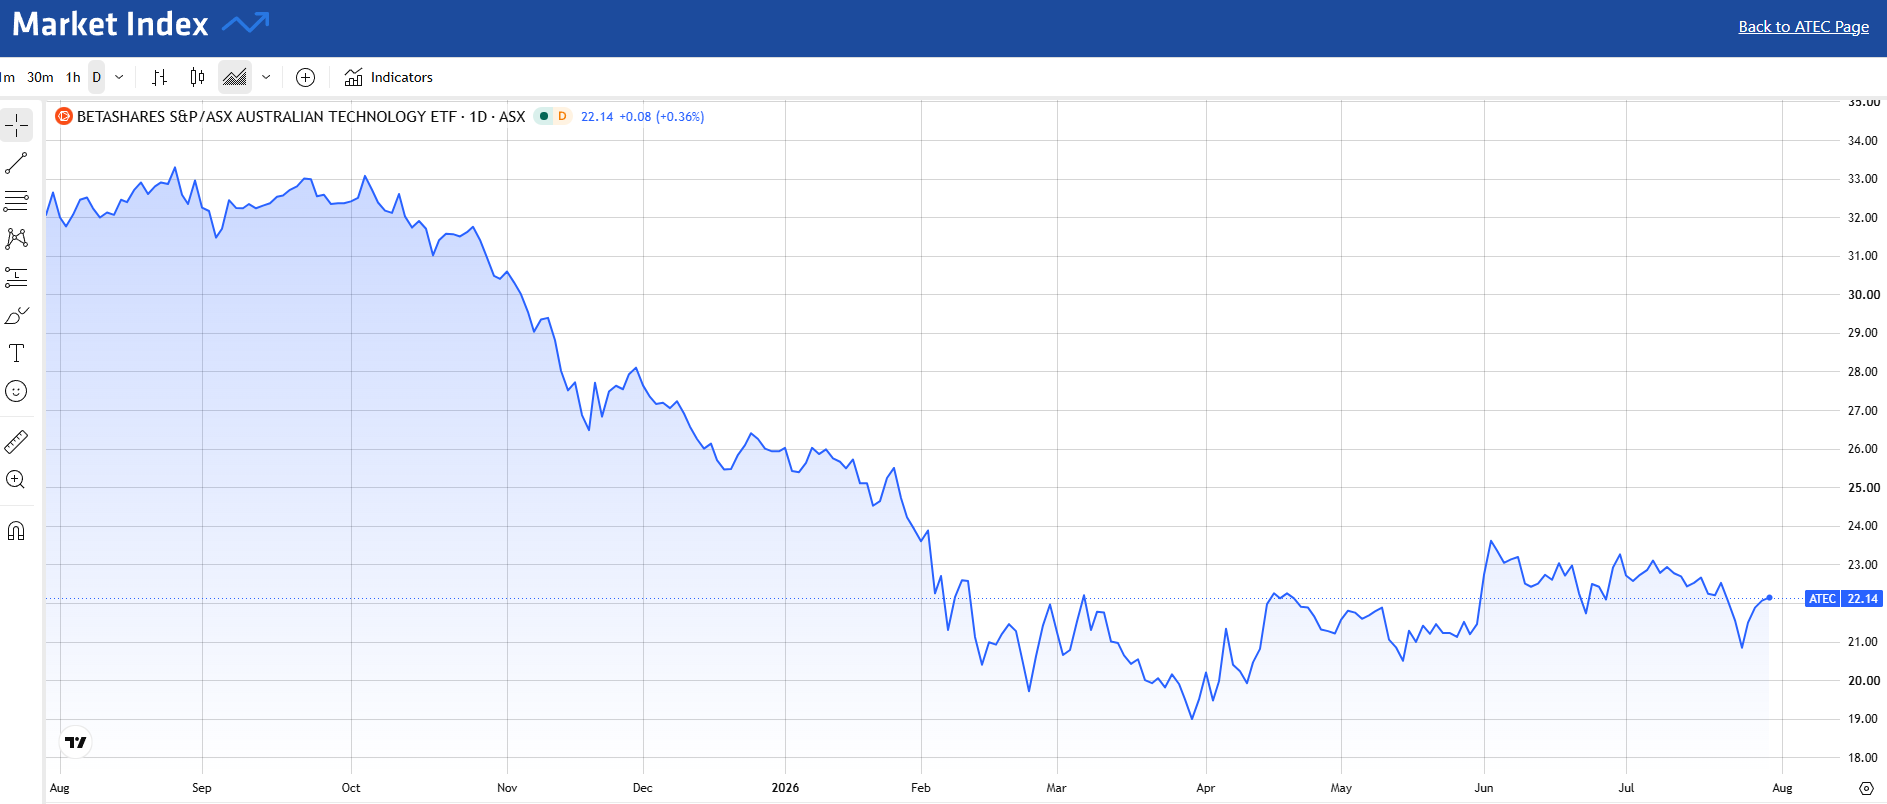
Task: Click the 2026 label on time axis
Action: pos(785,788)
